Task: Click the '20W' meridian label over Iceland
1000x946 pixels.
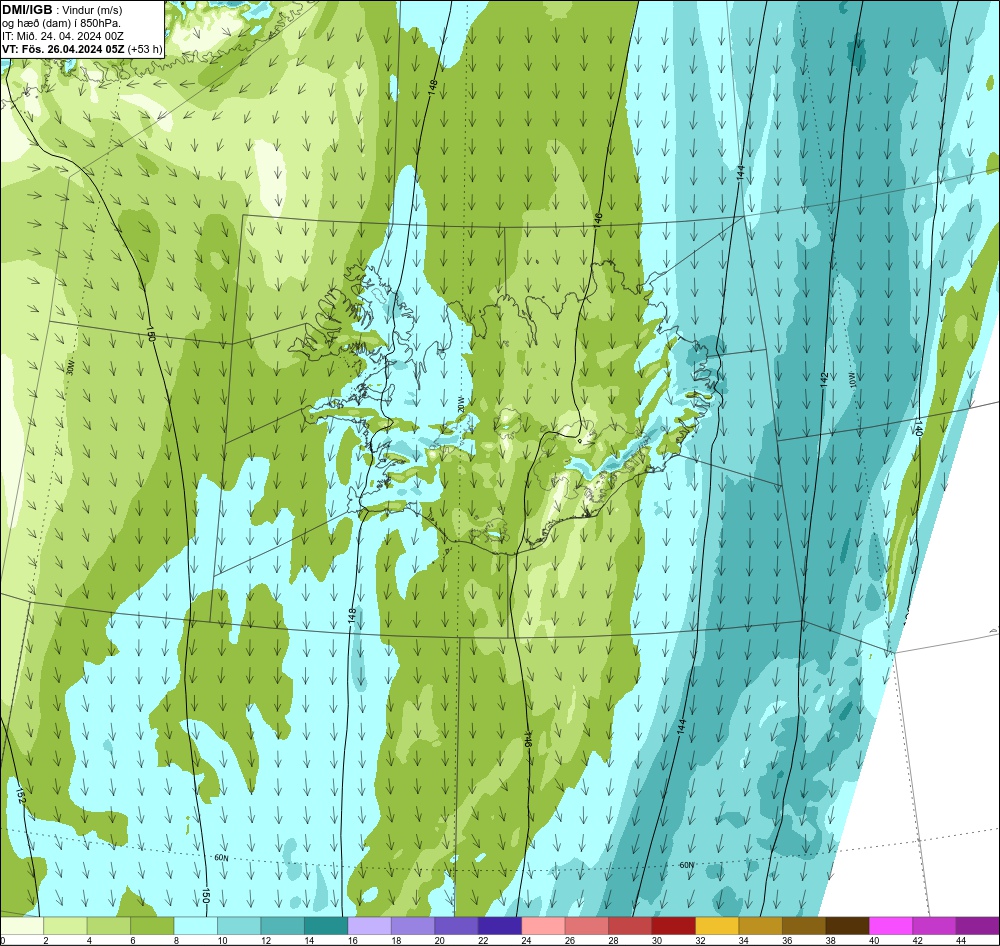Action: pyautogui.click(x=460, y=404)
